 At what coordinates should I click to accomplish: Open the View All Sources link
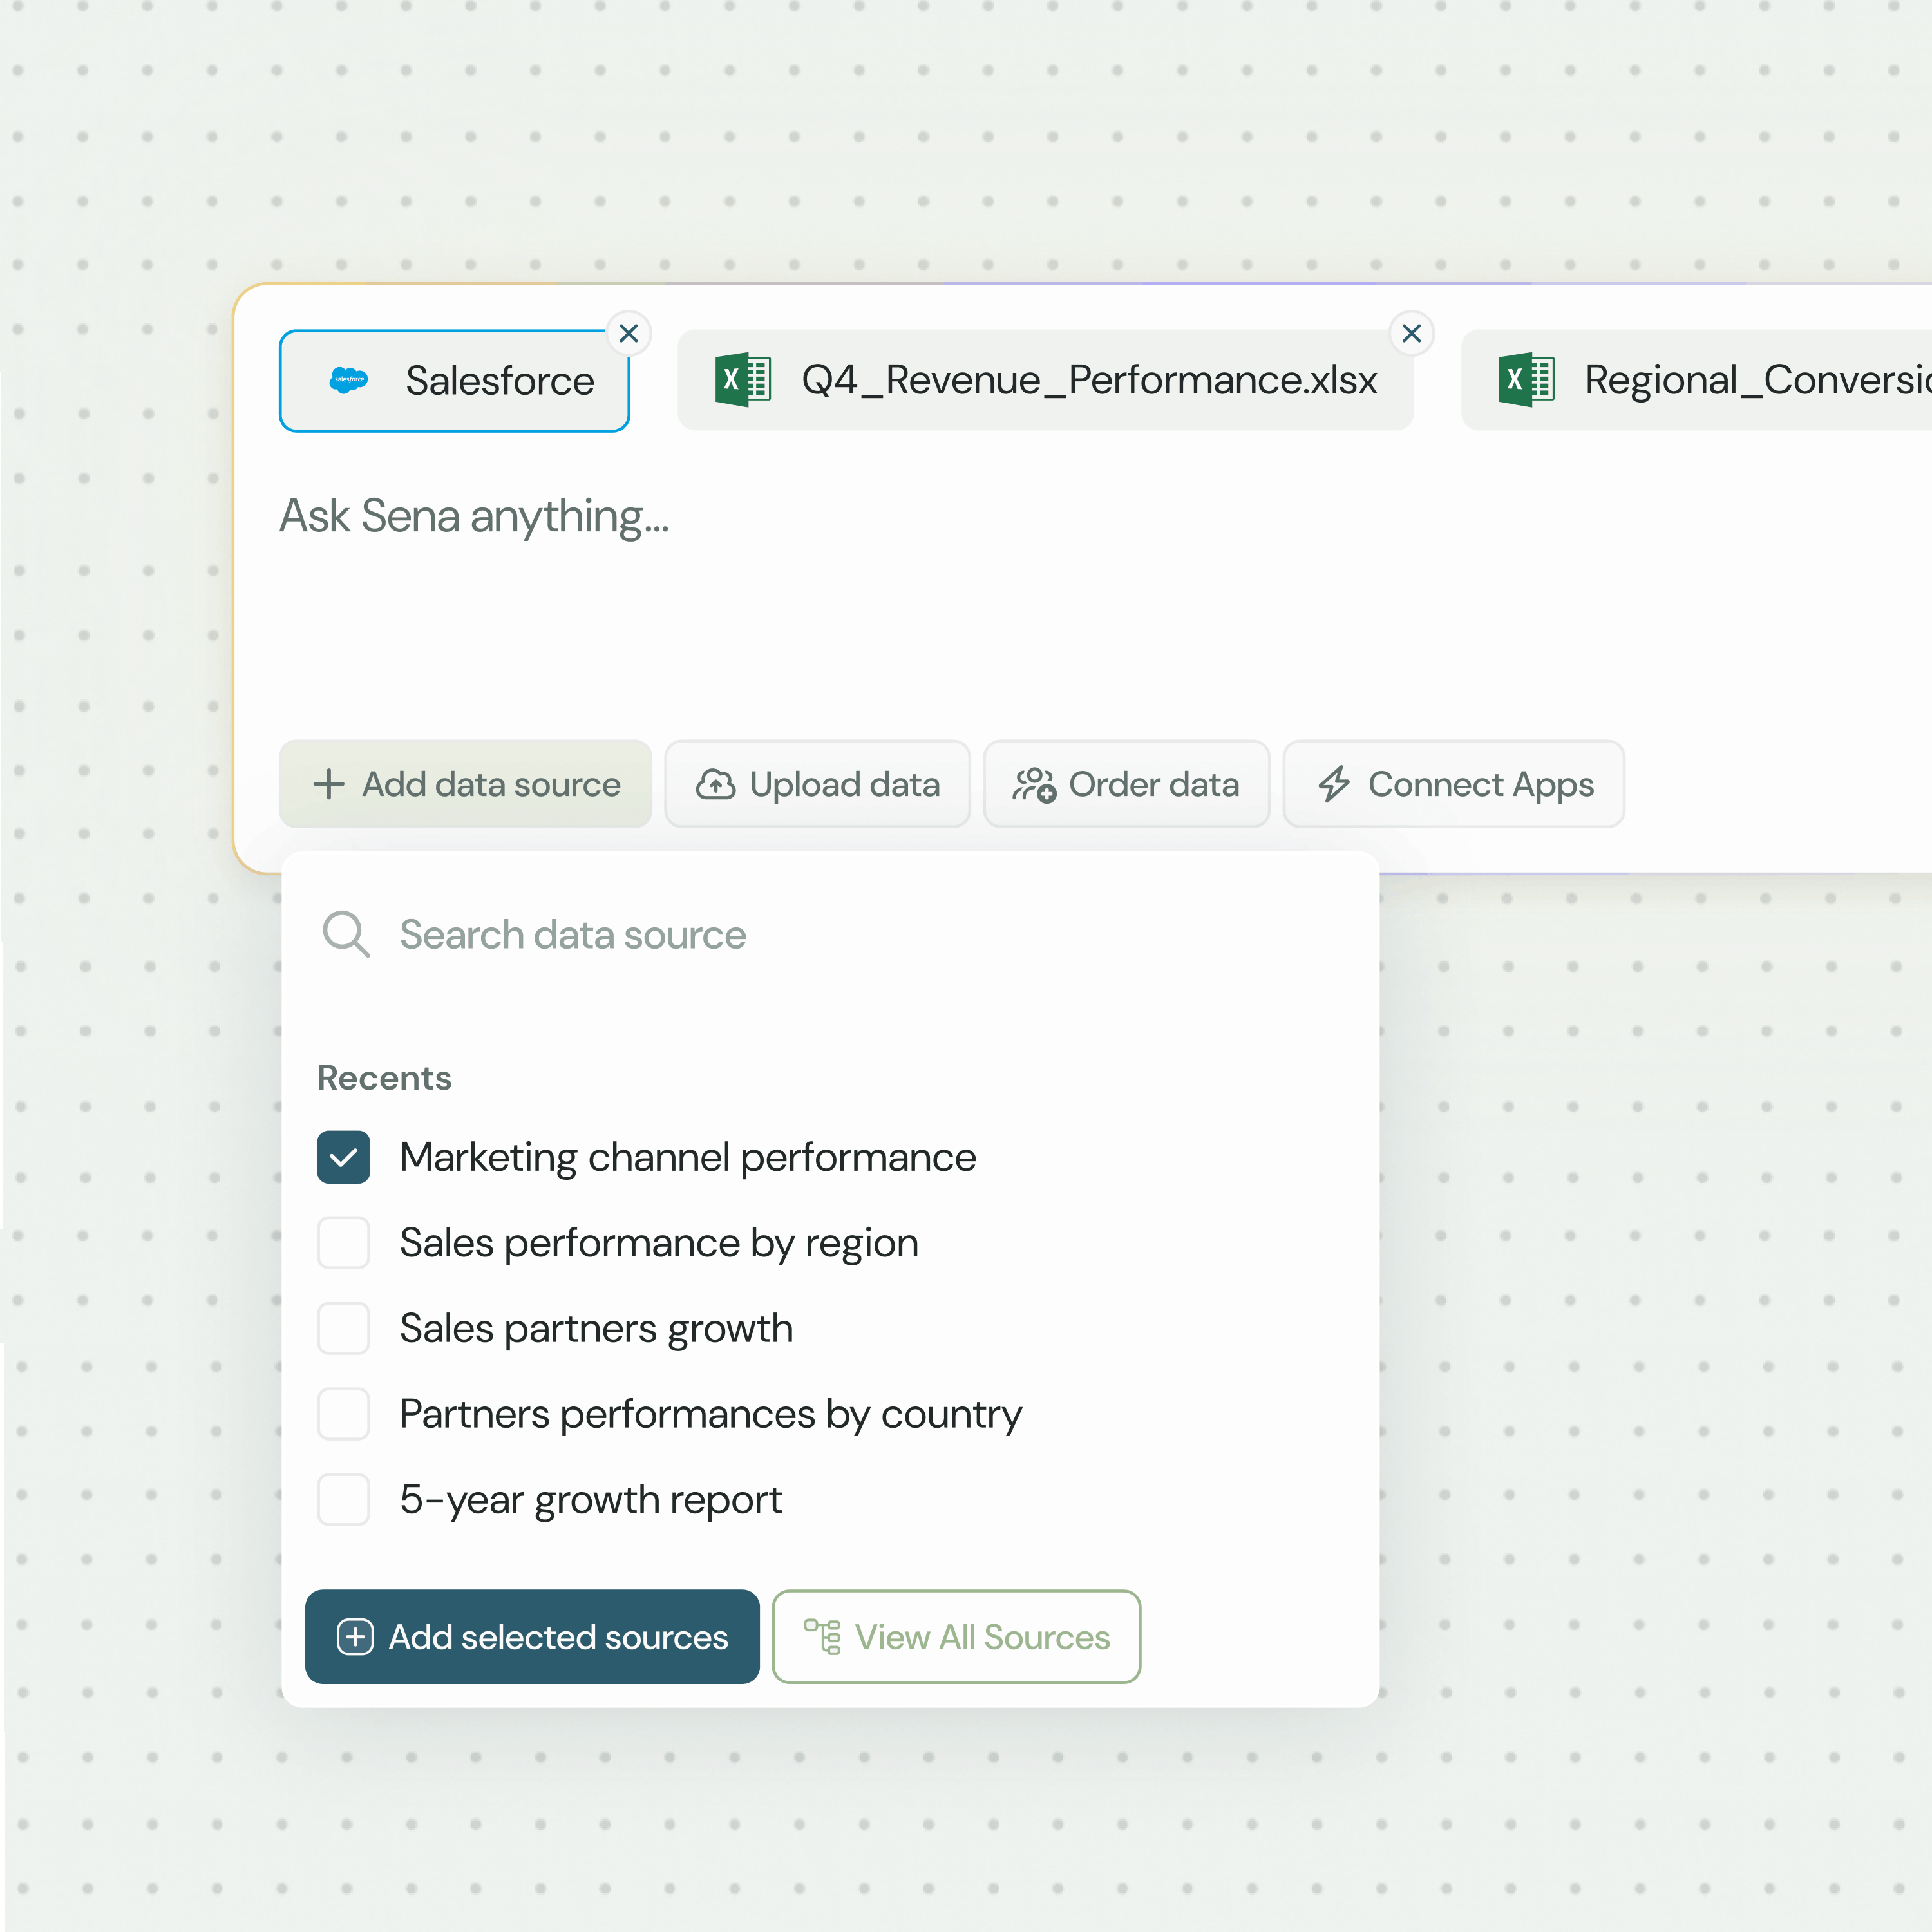pyautogui.click(x=956, y=1637)
